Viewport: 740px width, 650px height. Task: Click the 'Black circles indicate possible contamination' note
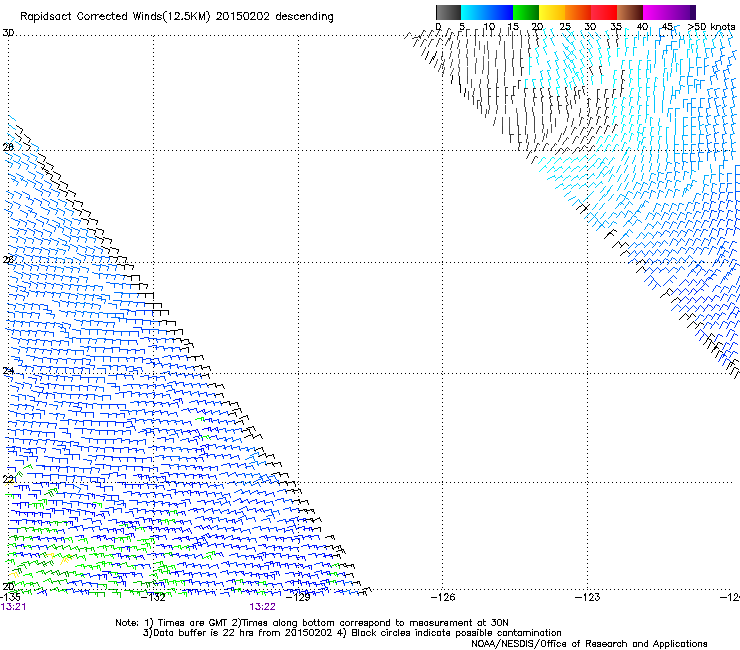[x=449, y=633]
